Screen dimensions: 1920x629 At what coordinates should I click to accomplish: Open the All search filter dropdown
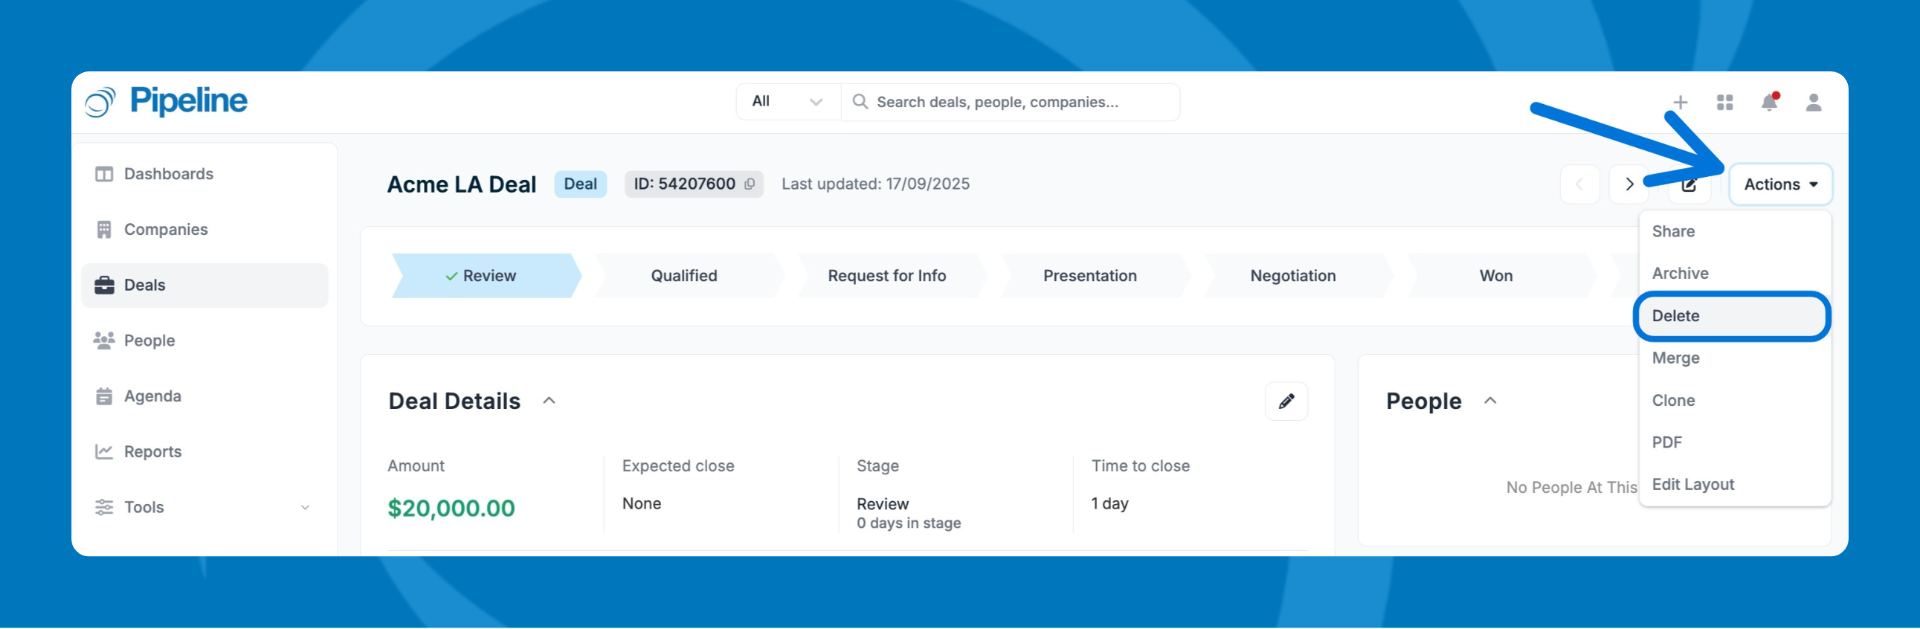(788, 102)
